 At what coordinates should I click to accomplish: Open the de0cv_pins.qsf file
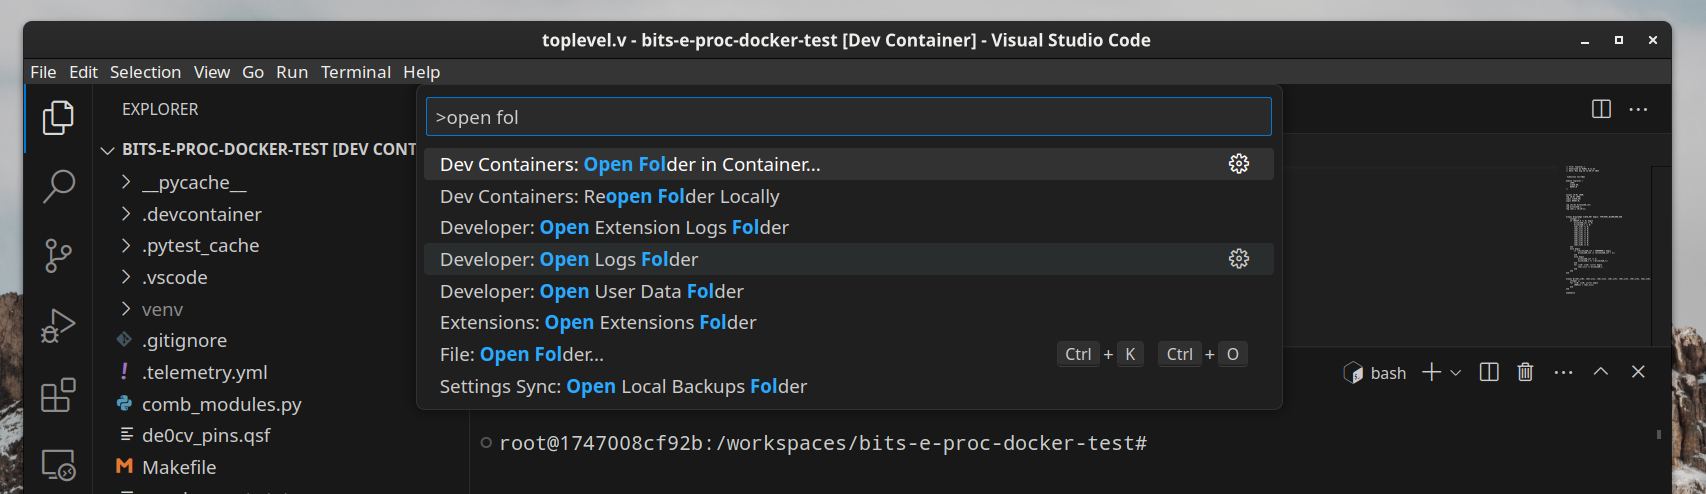(206, 435)
